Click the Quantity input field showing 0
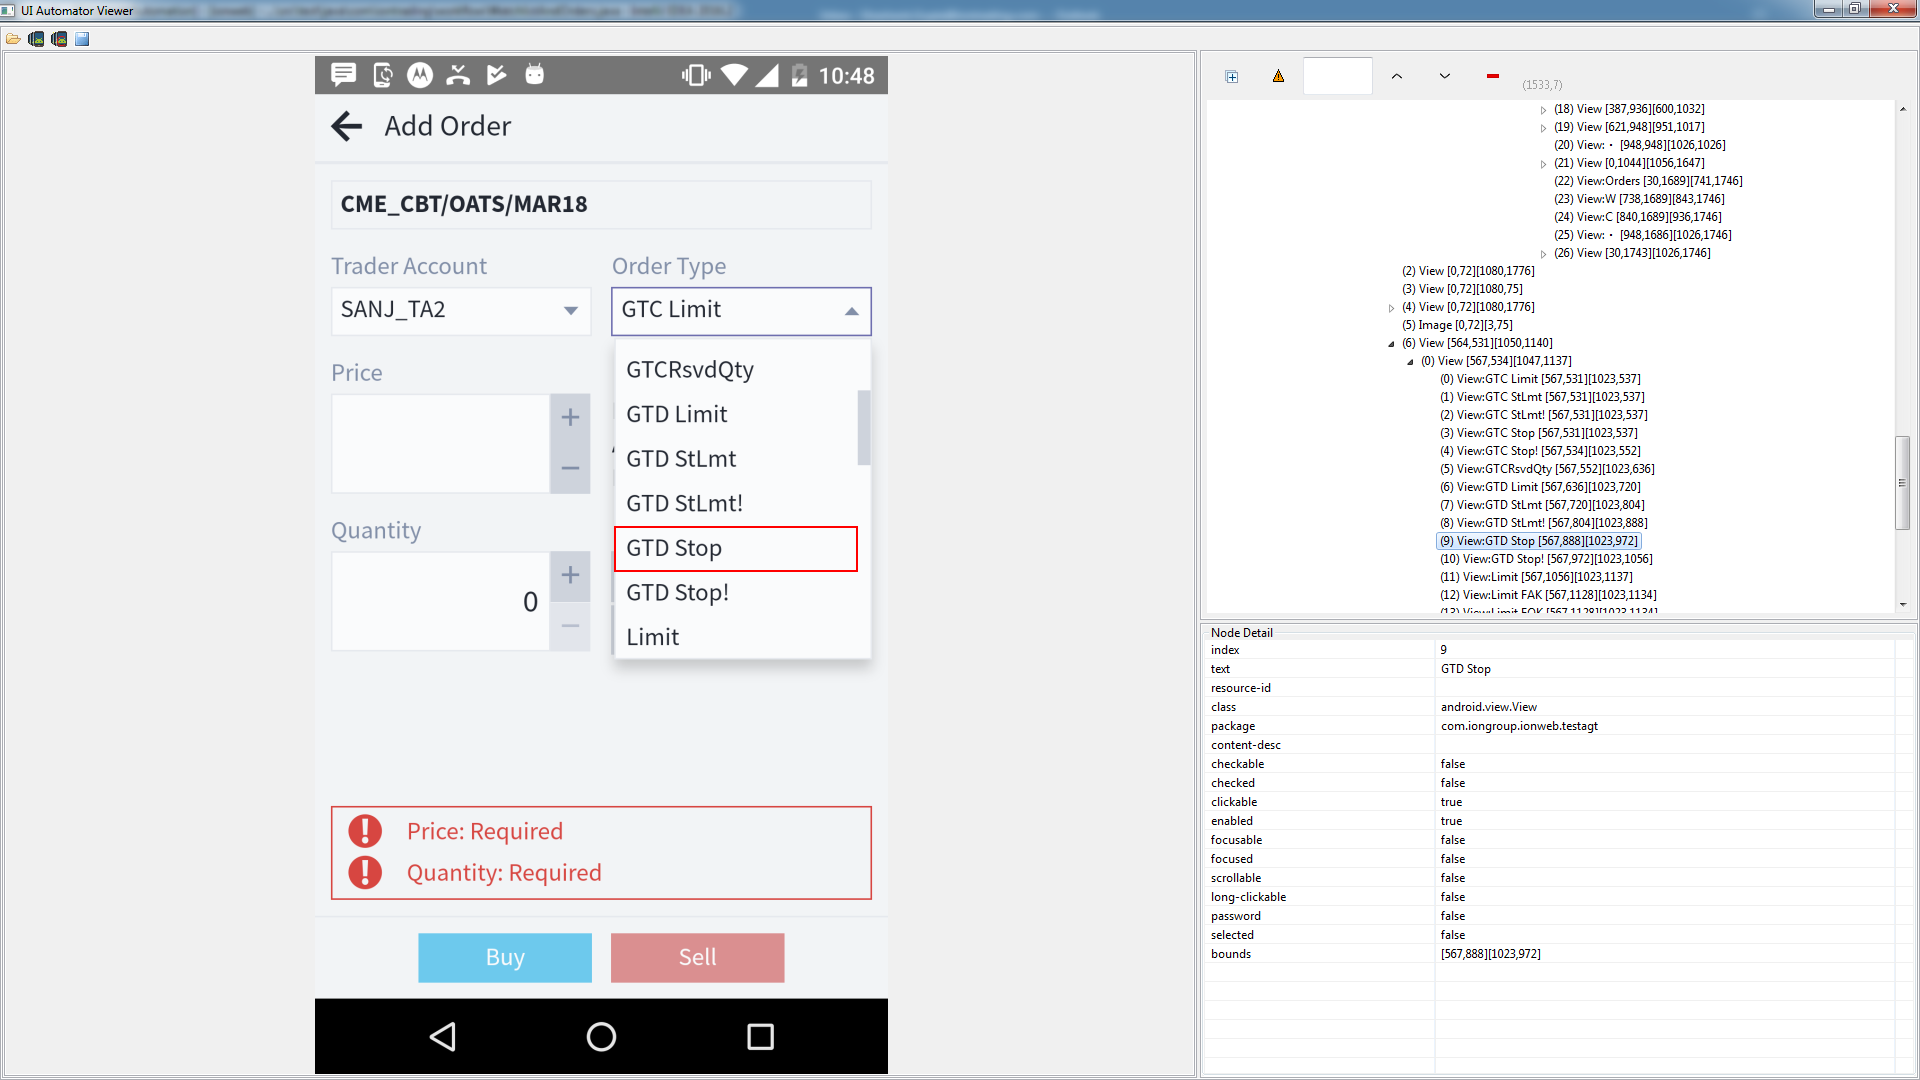The width and height of the screenshot is (1920, 1080). (x=441, y=601)
